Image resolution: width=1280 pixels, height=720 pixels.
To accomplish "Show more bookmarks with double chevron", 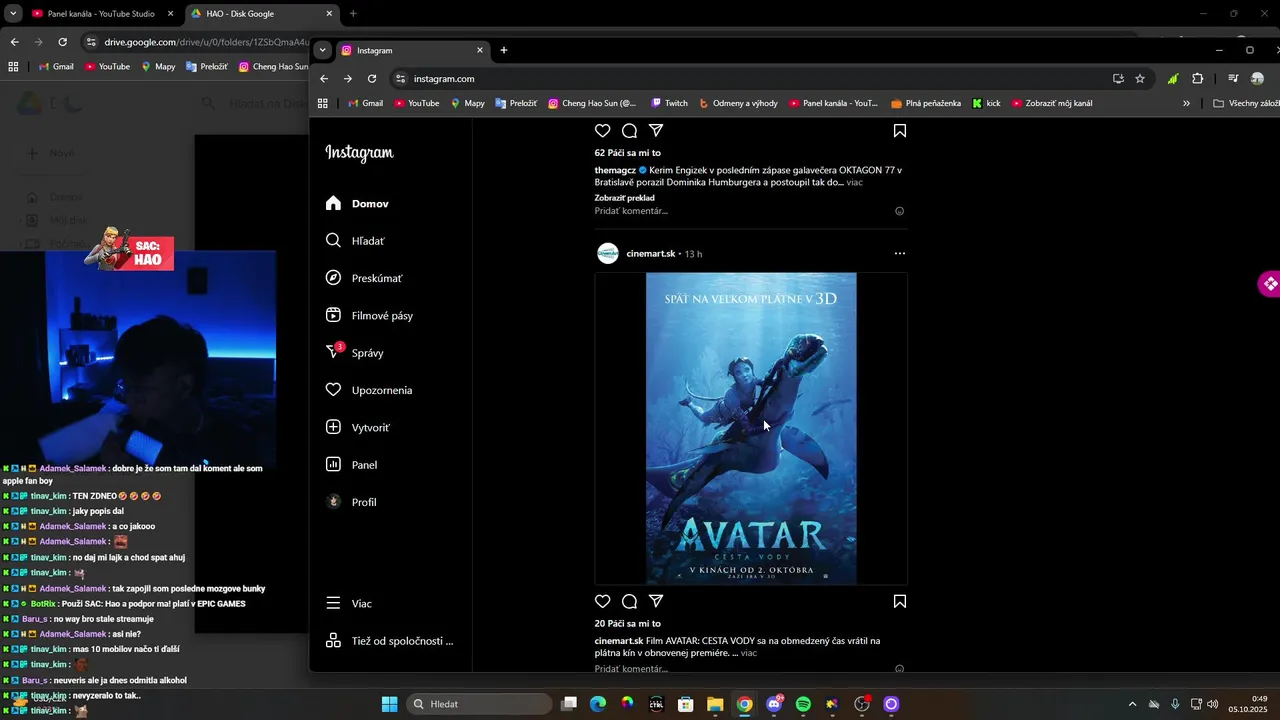I will (1187, 103).
